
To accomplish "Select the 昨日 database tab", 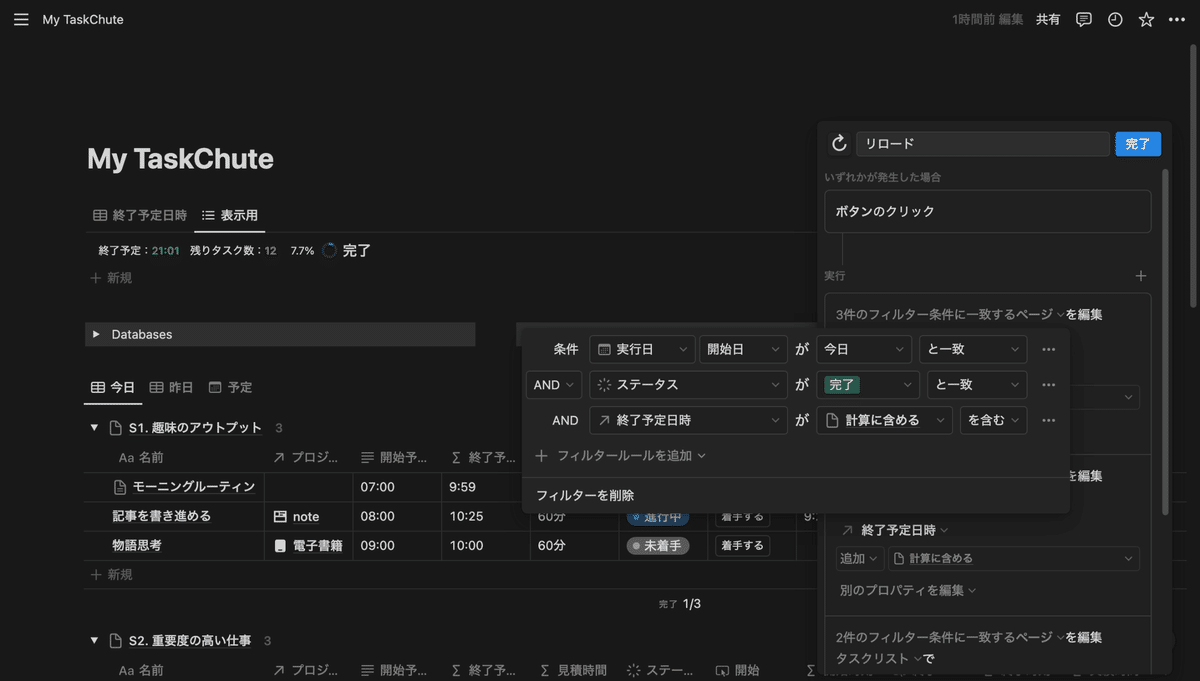I will point(171,387).
